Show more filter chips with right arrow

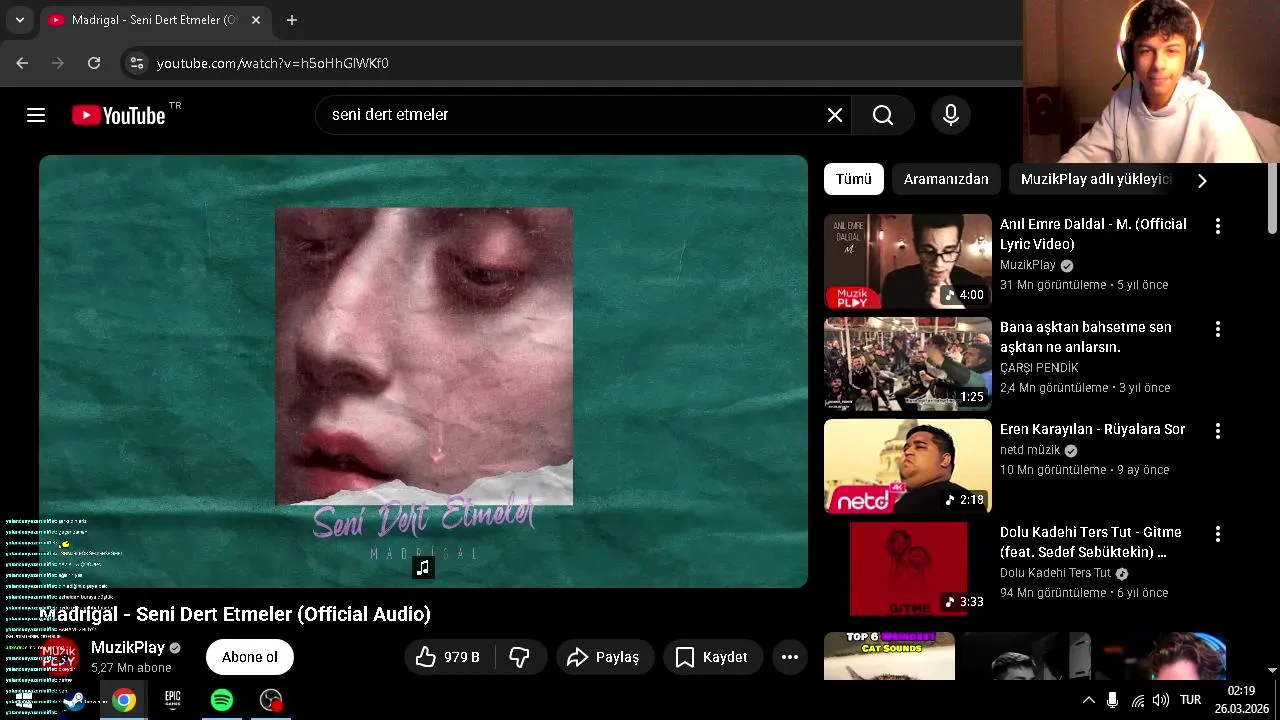click(x=1202, y=180)
